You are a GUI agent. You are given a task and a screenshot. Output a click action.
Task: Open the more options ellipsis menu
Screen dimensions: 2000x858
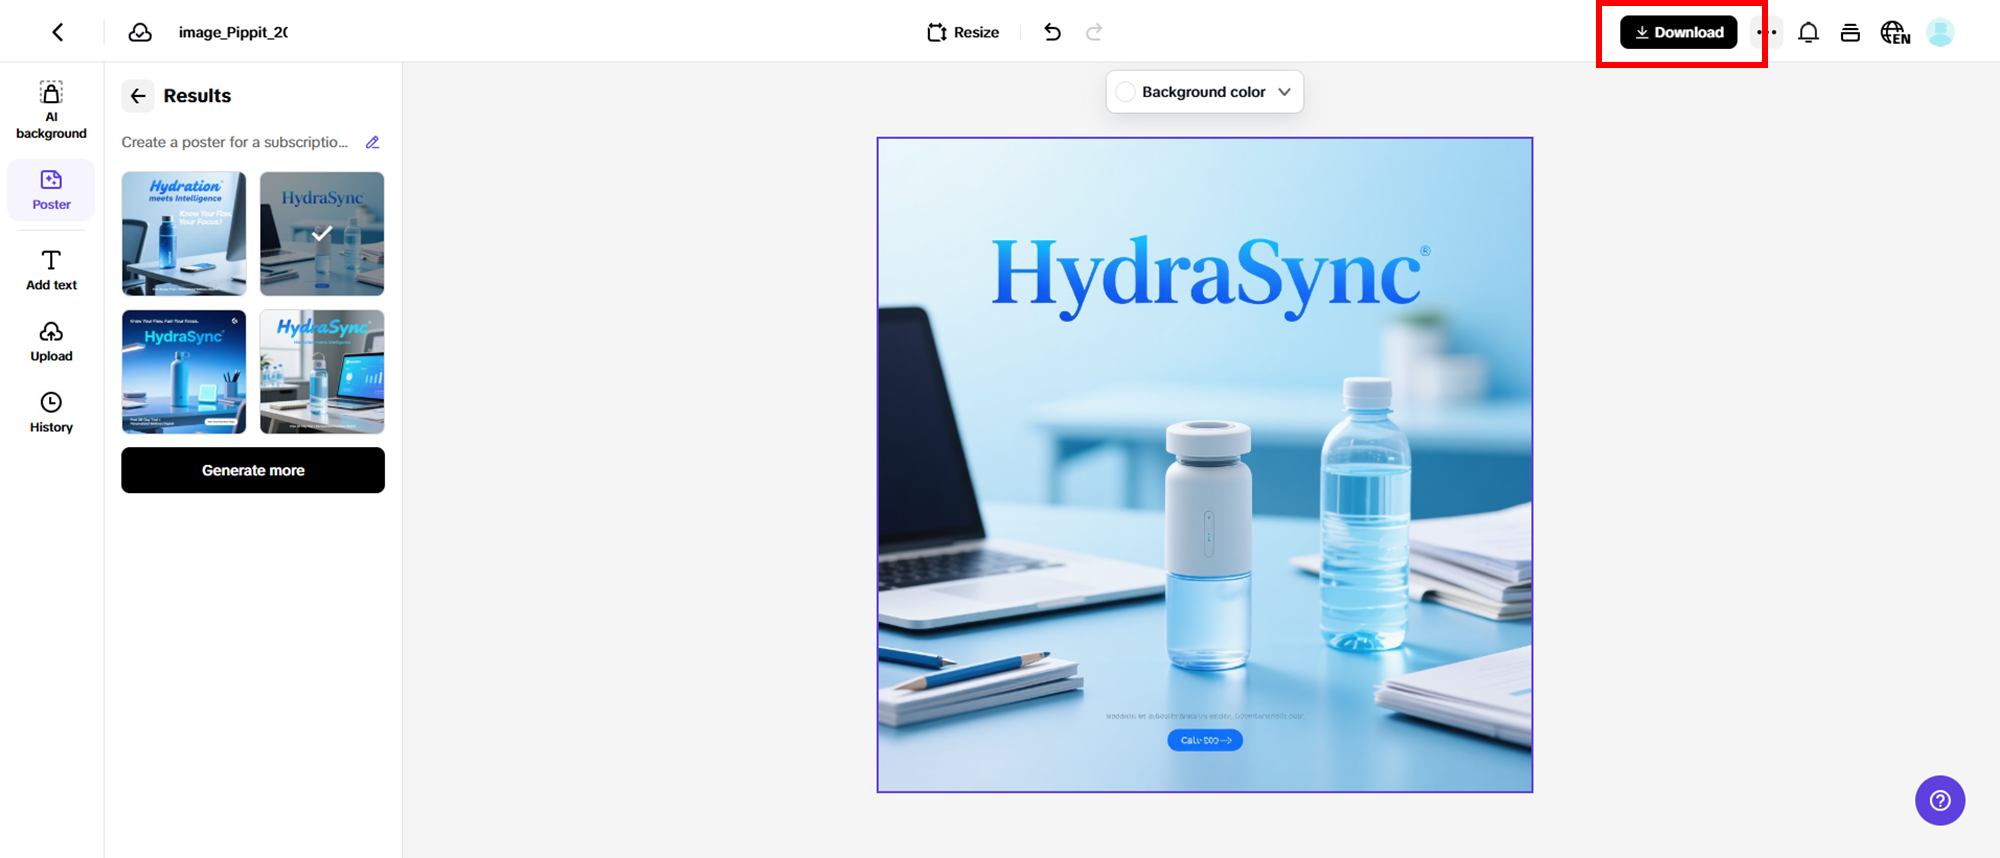pos(1768,32)
